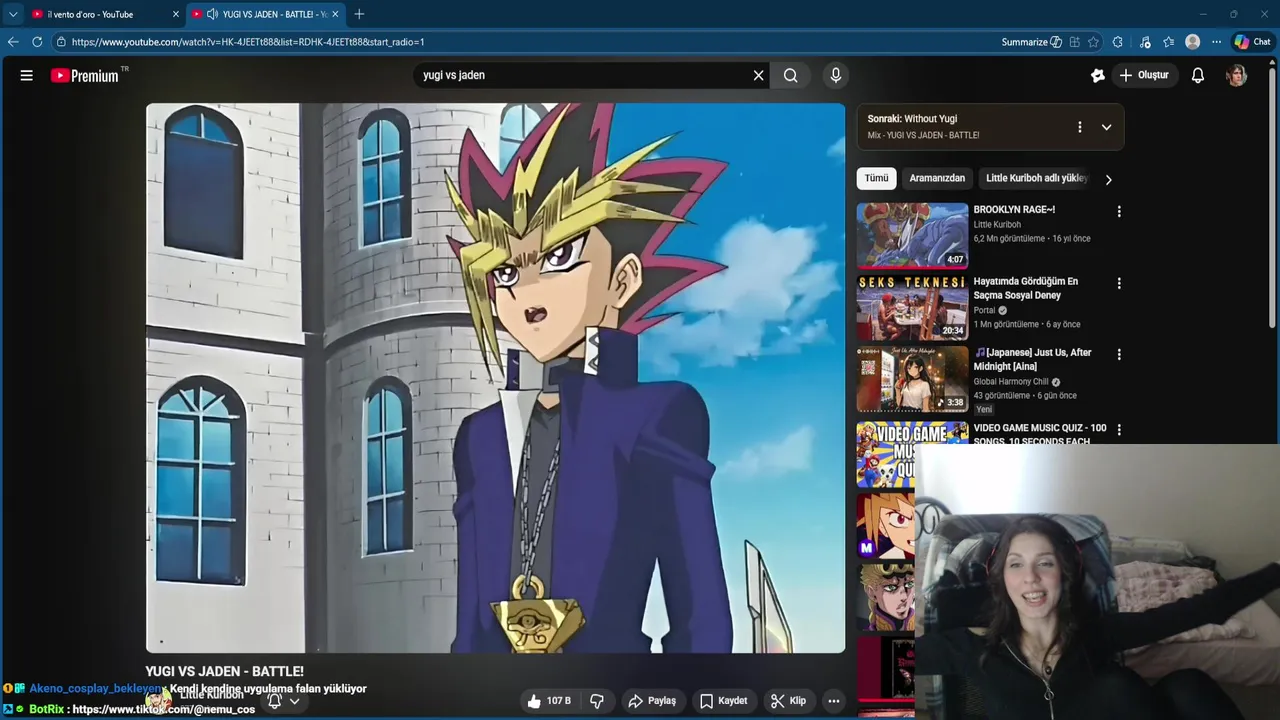Screen dimensions: 1280x720
Task: Open the YouTube account avatar menu
Action: 1237,75
